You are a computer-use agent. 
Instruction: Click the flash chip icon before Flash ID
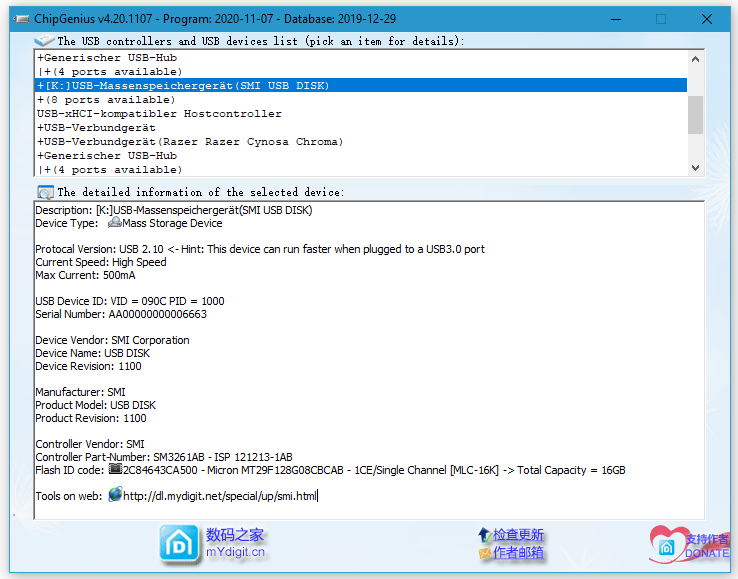point(115,469)
